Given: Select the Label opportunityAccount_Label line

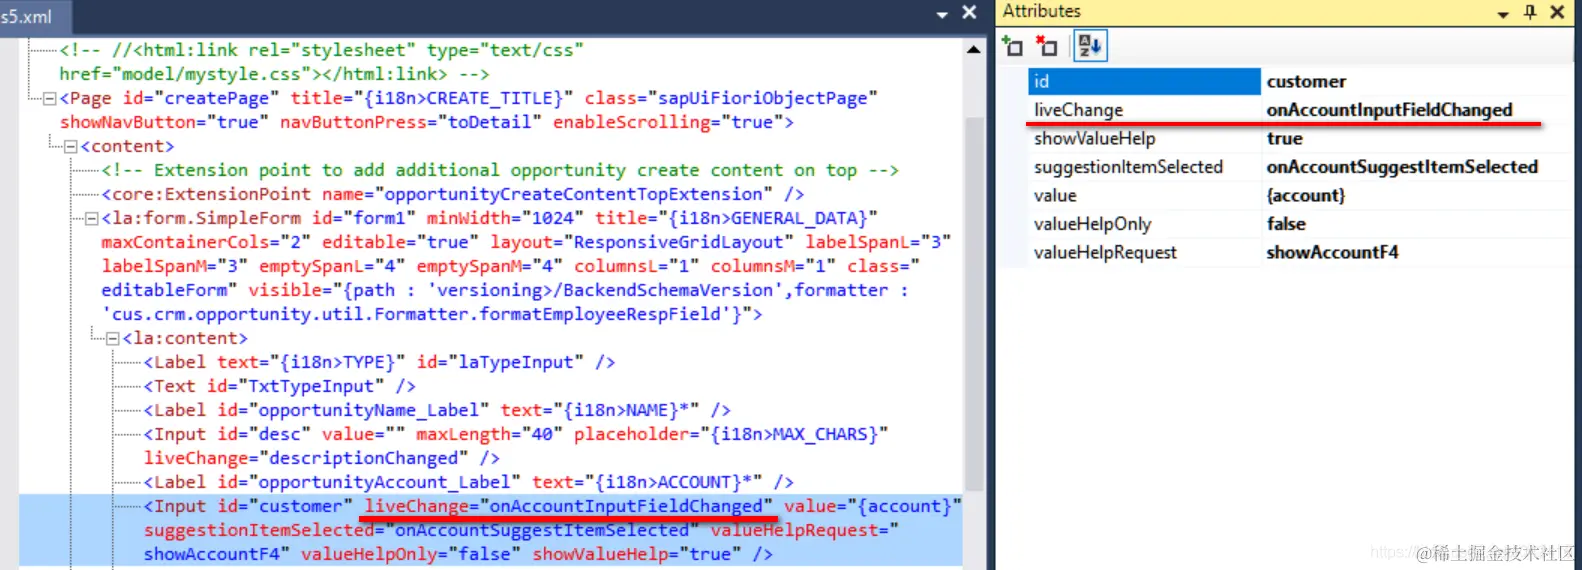Looking at the screenshot, I should (x=468, y=482).
